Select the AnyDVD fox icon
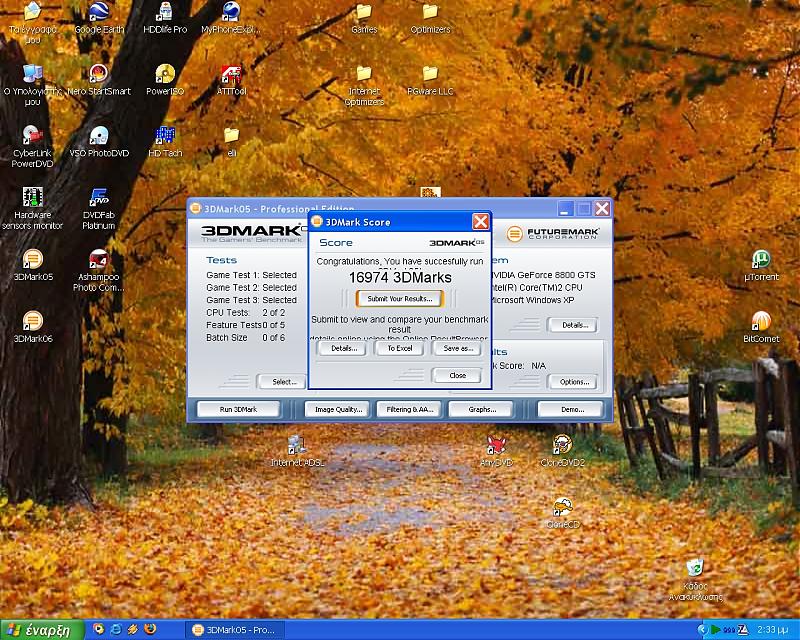This screenshot has height=640, width=800. [496, 451]
